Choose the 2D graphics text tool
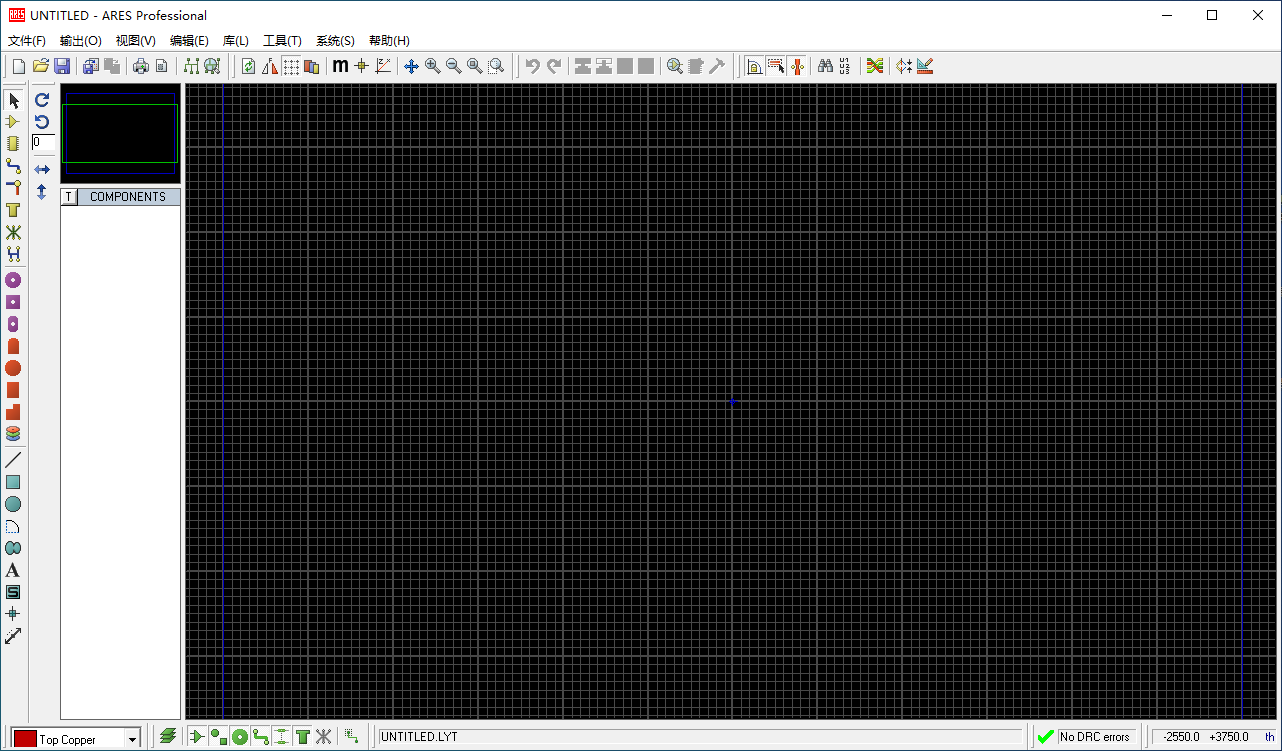Screen dimensions: 1282x751 point(14,569)
